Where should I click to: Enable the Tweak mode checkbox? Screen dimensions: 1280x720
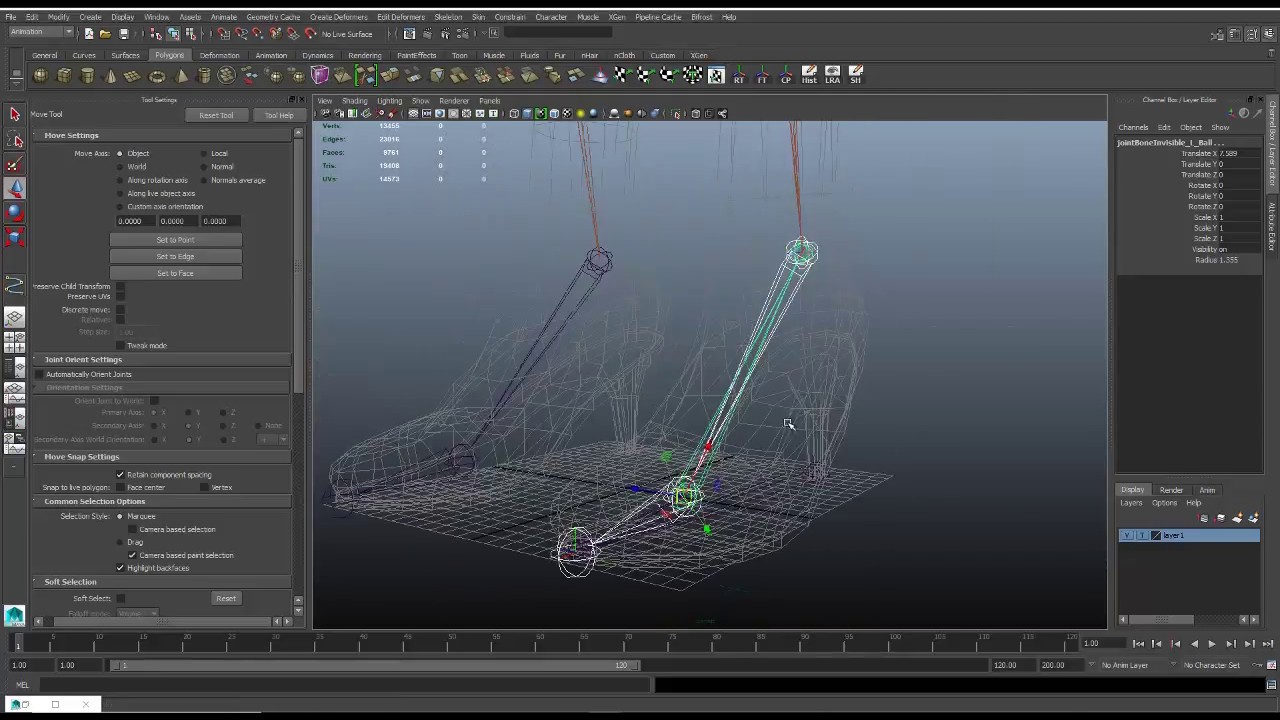(x=120, y=345)
